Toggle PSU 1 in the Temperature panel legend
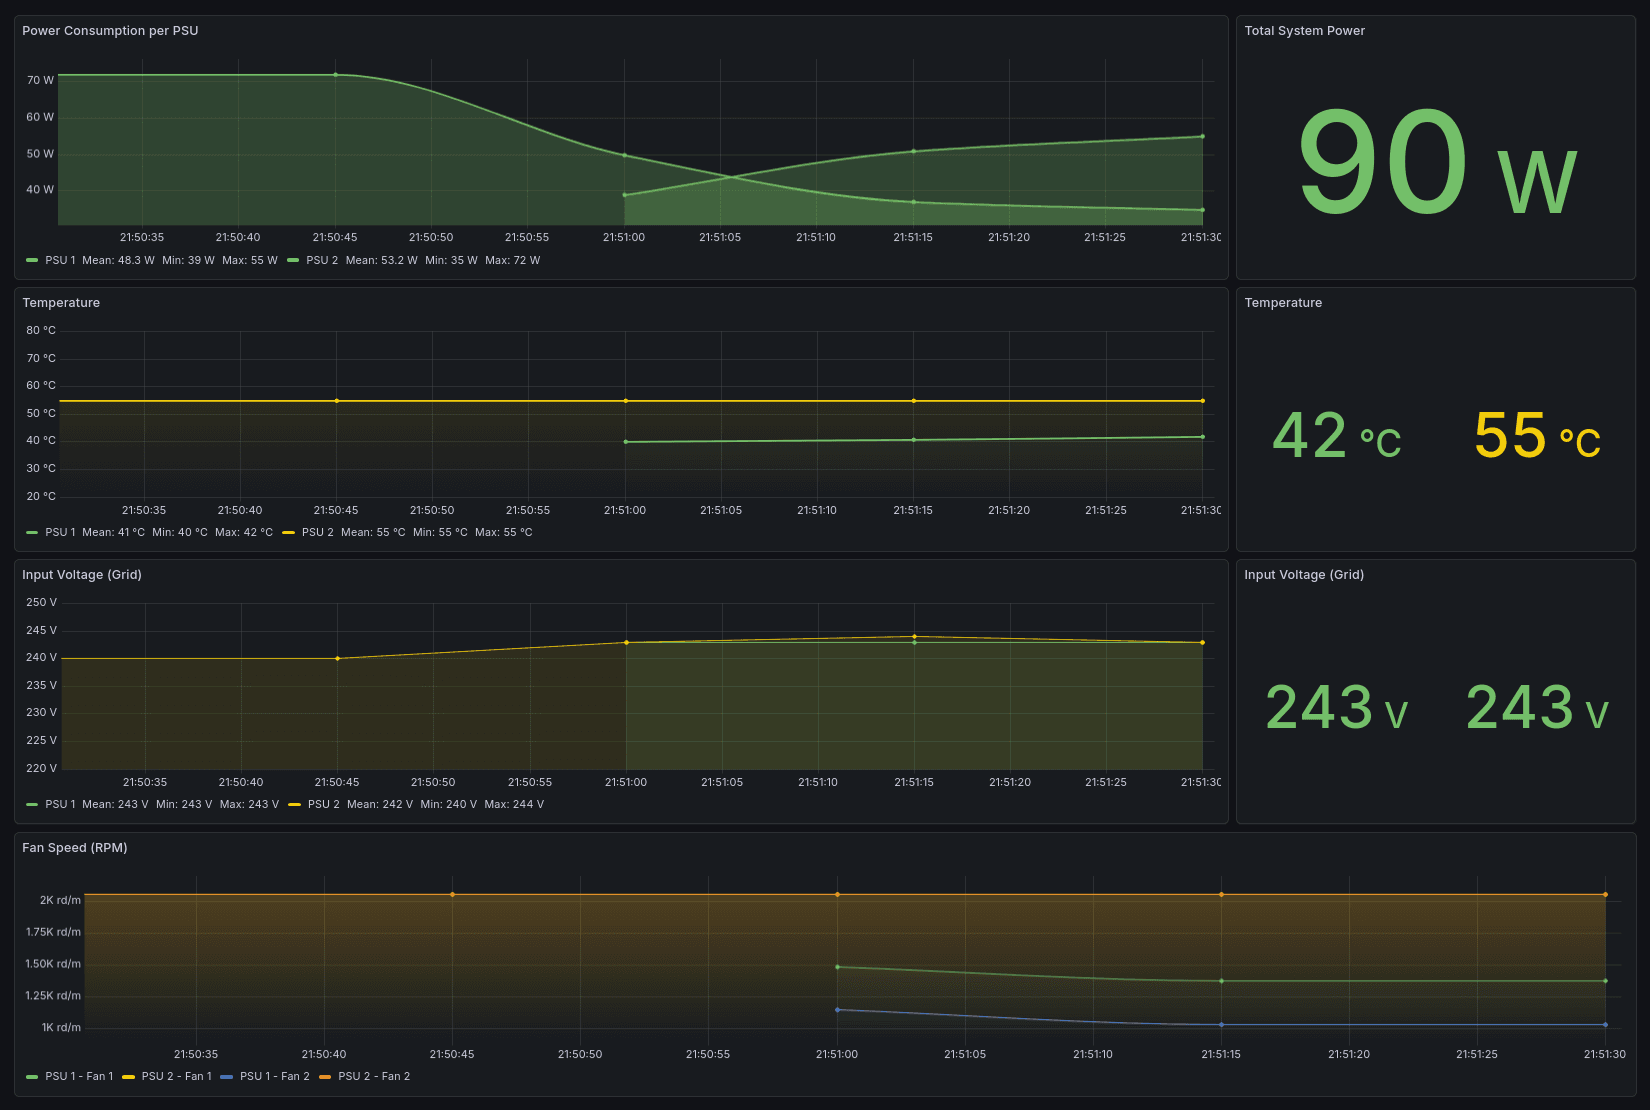The height and width of the screenshot is (1110, 1651). click(60, 532)
